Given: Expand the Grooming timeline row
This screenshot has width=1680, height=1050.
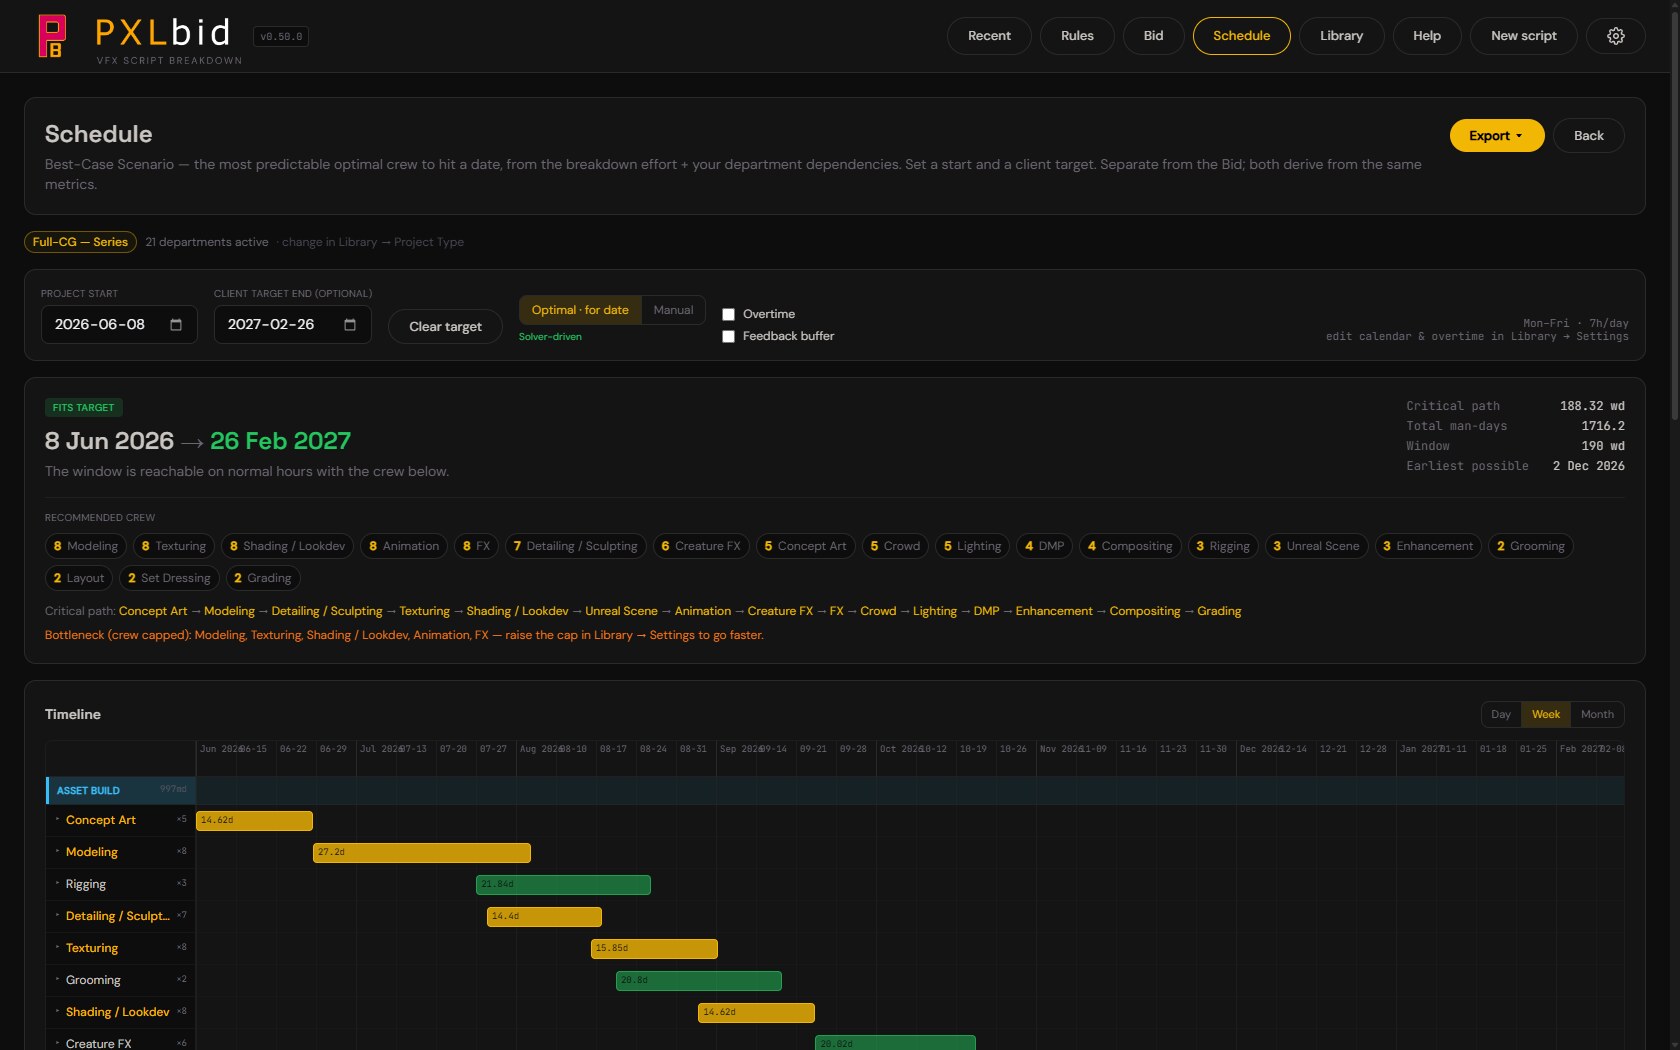Looking at the screenshot, I should click(57, 979).
